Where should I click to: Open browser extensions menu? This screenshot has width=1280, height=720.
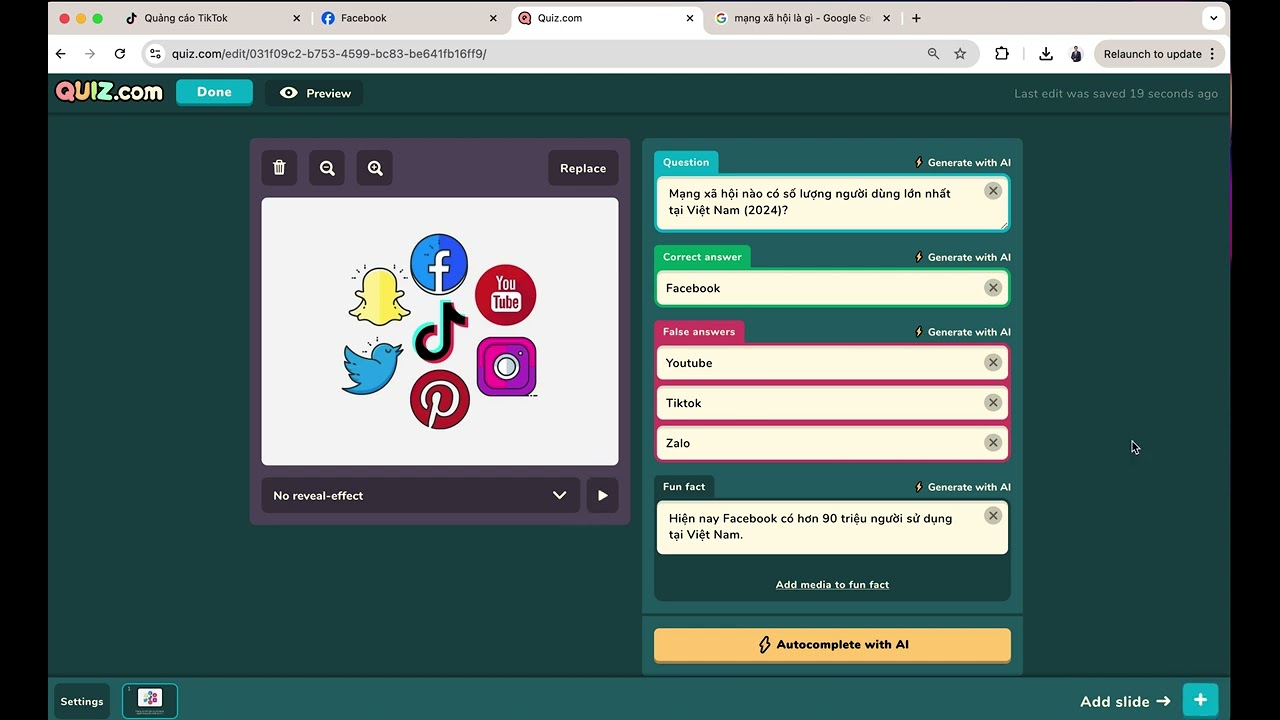pos(1002,54)
